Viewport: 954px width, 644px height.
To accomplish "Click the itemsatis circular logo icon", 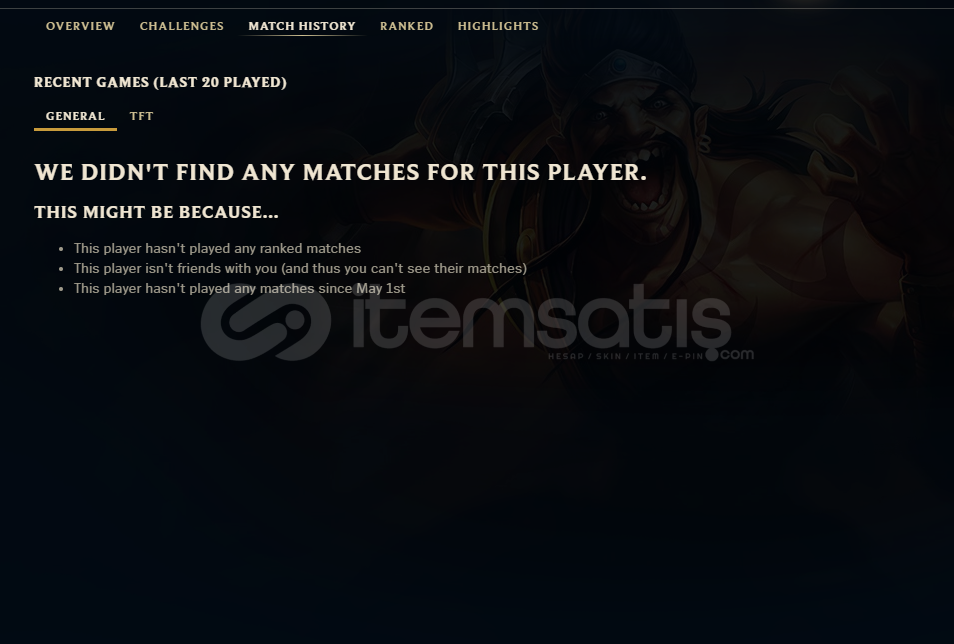I will click(266, 321).
